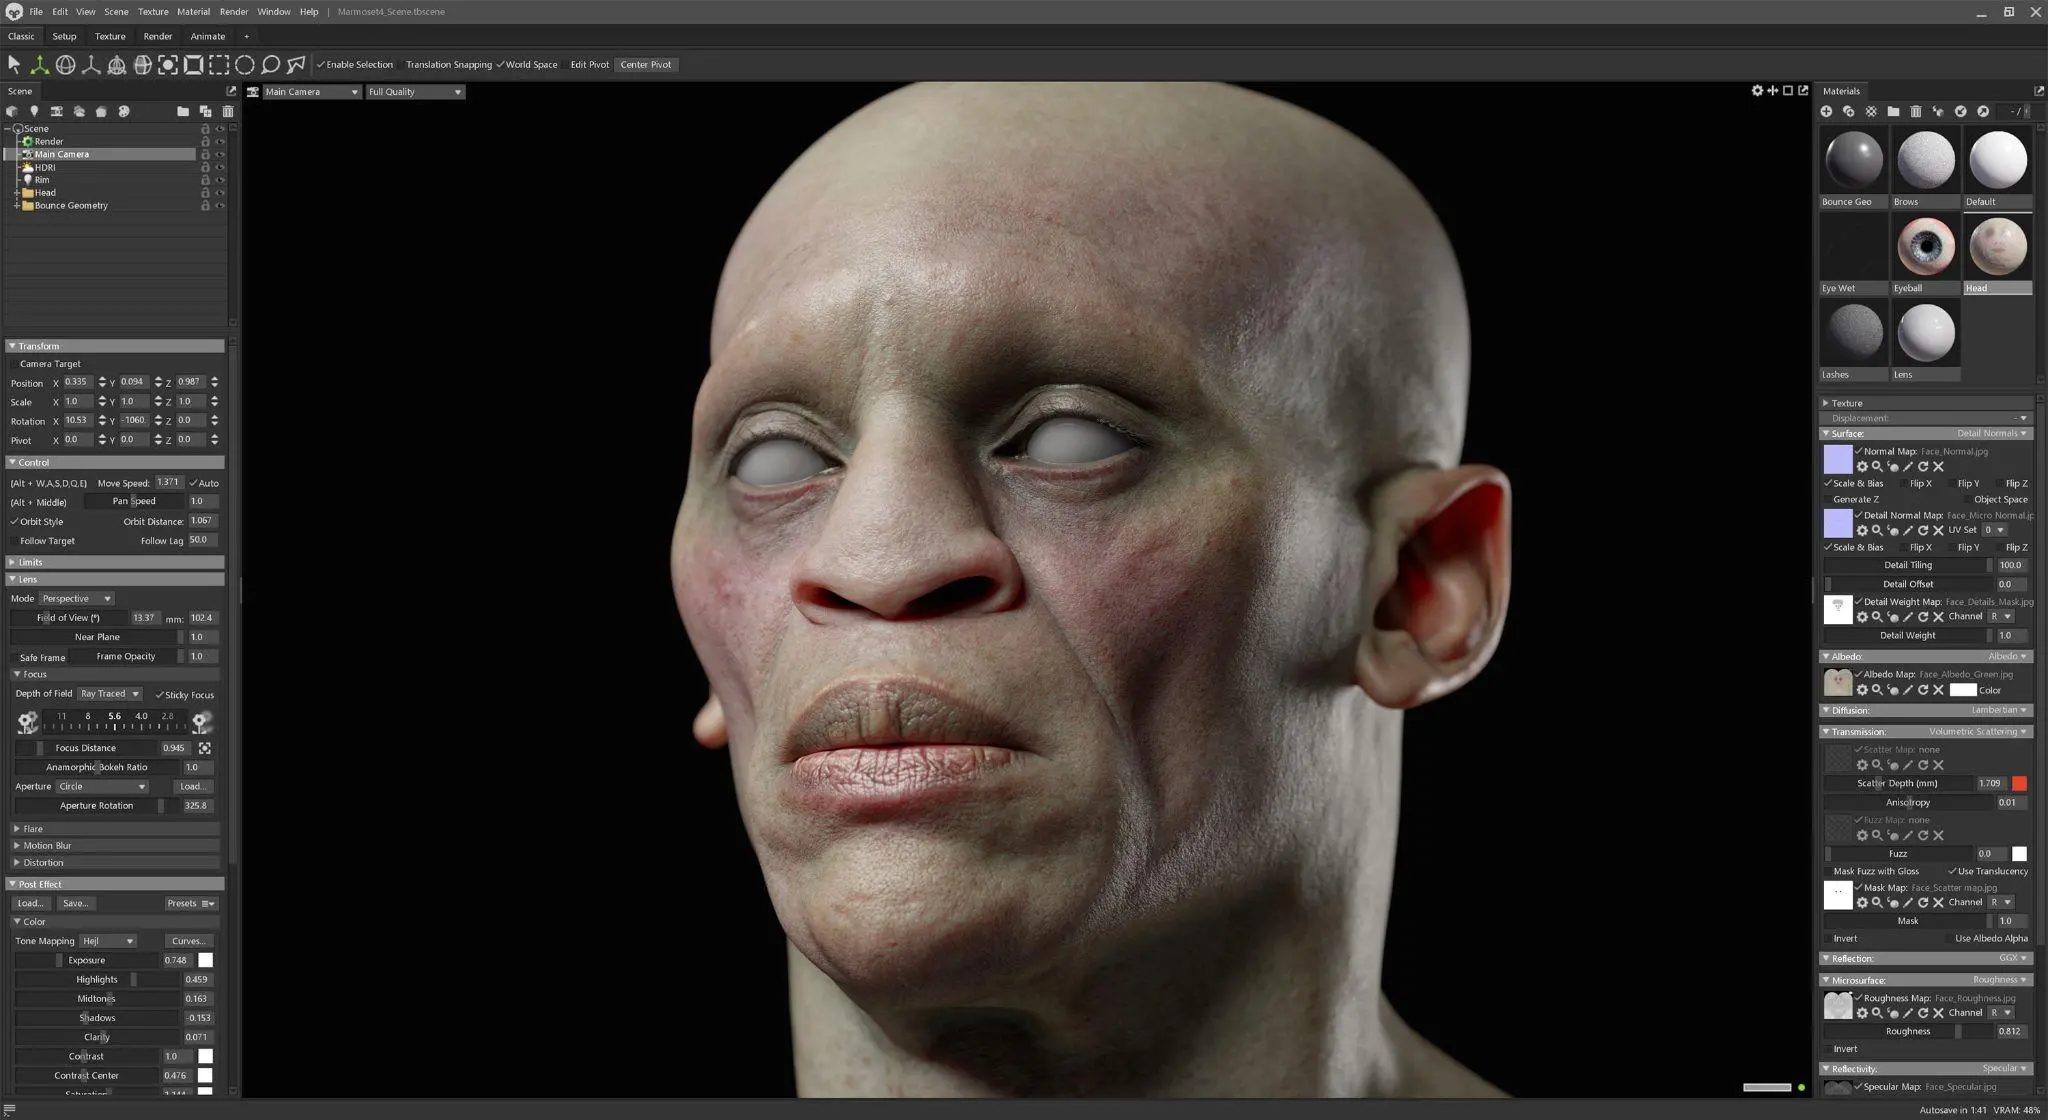Open viewport settings gear

1757,91
